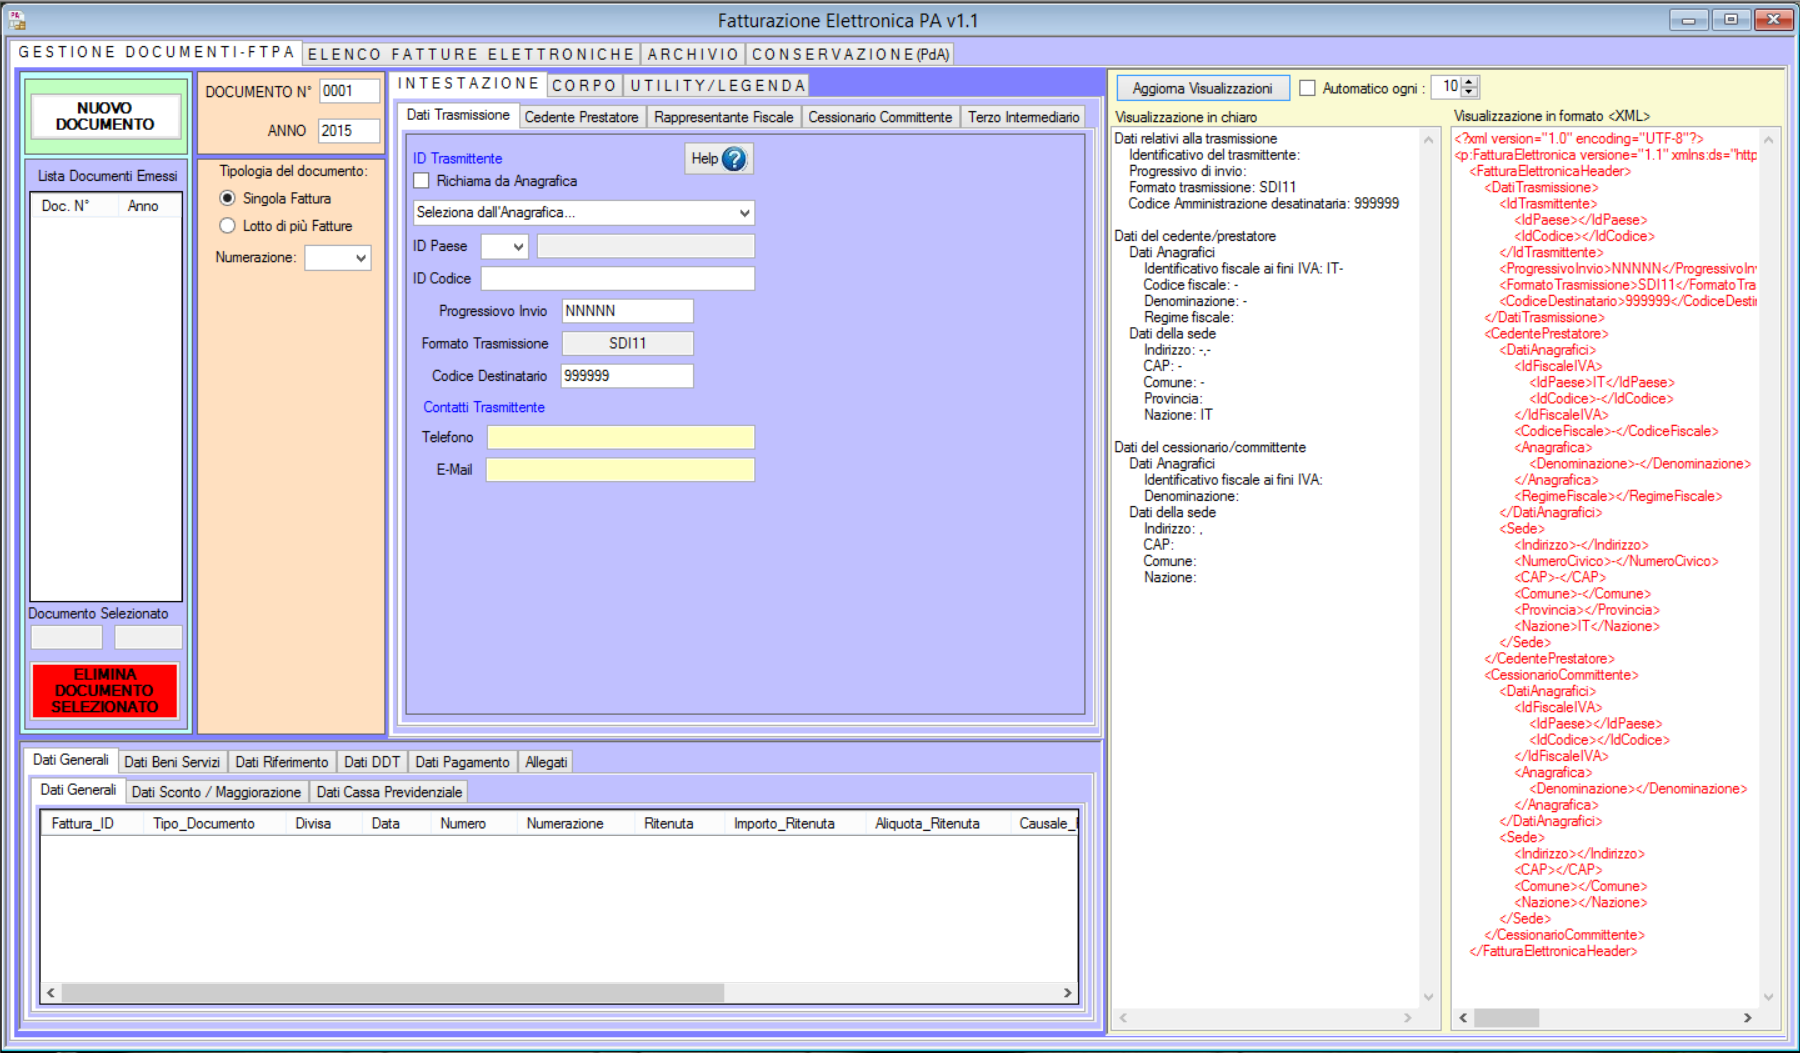This screenshot has width=1800, height=1053.
Task: Click the horizontal scrollbar of the invoice grid
Action: [393, 993]
